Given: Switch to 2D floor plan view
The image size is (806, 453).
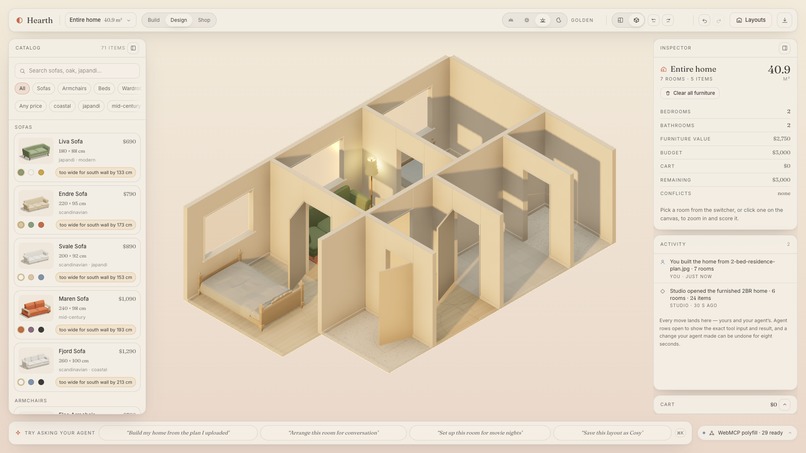Looking at the screenshot, I should pyautogui.click(x=620, y=20).
